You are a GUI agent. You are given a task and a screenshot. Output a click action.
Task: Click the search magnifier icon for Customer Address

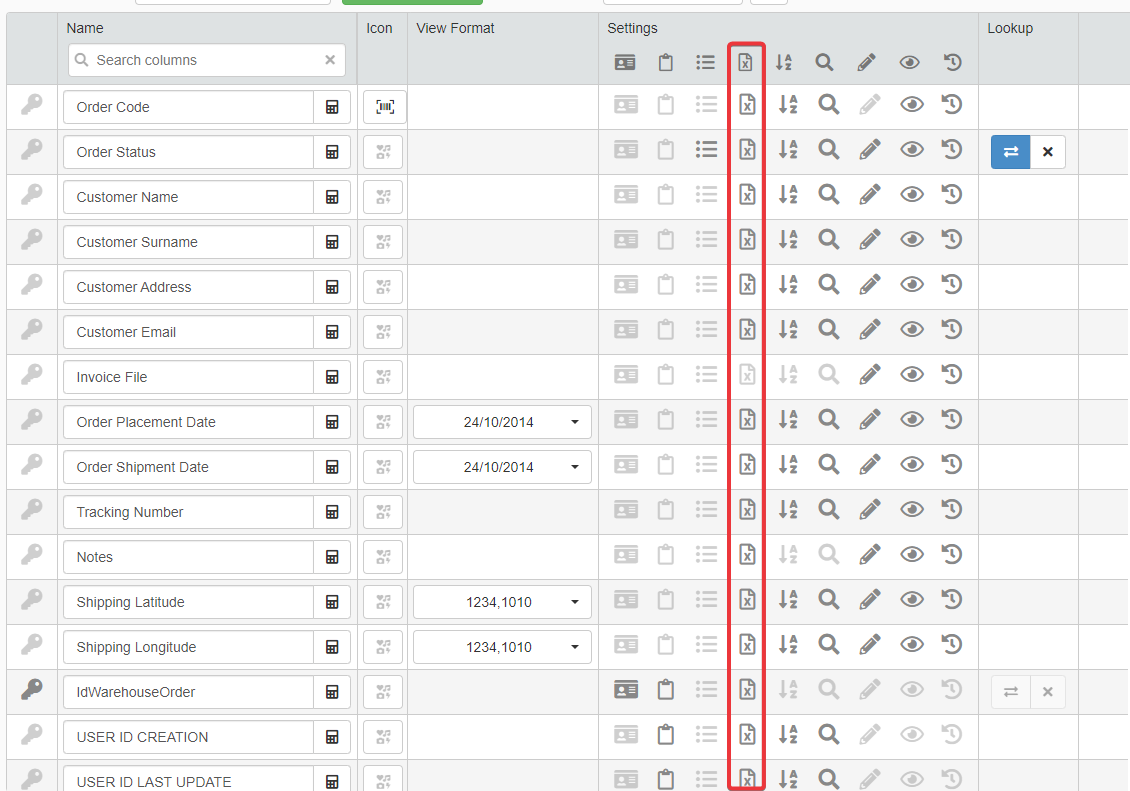[x=828, y=285]
